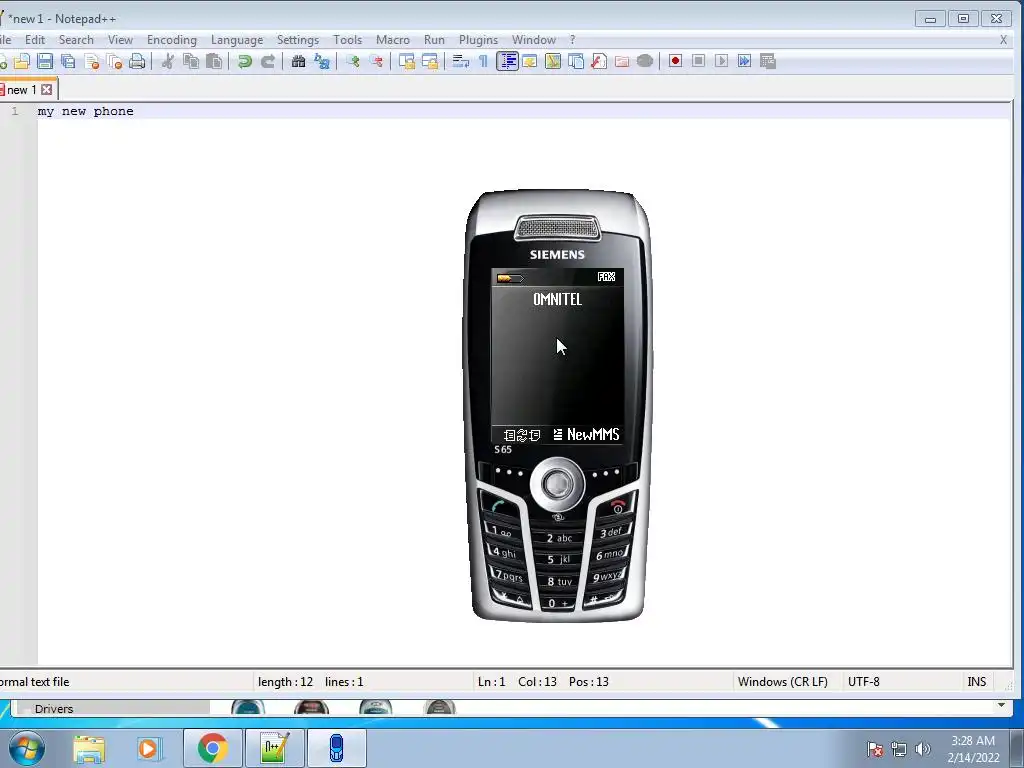Click the Windows (CR LF) status entry

782,681
